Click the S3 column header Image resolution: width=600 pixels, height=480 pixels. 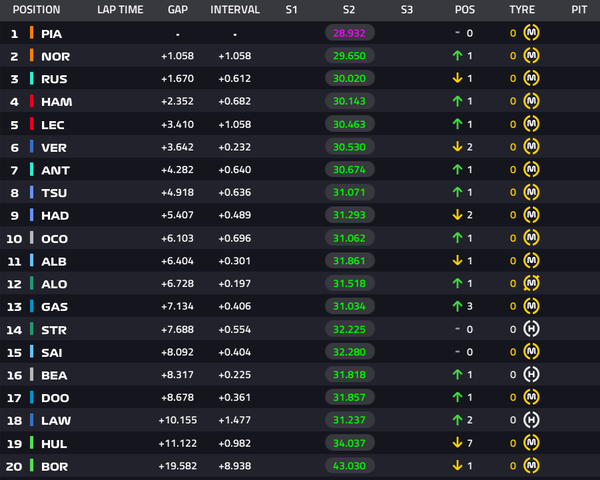click(407, 10)
